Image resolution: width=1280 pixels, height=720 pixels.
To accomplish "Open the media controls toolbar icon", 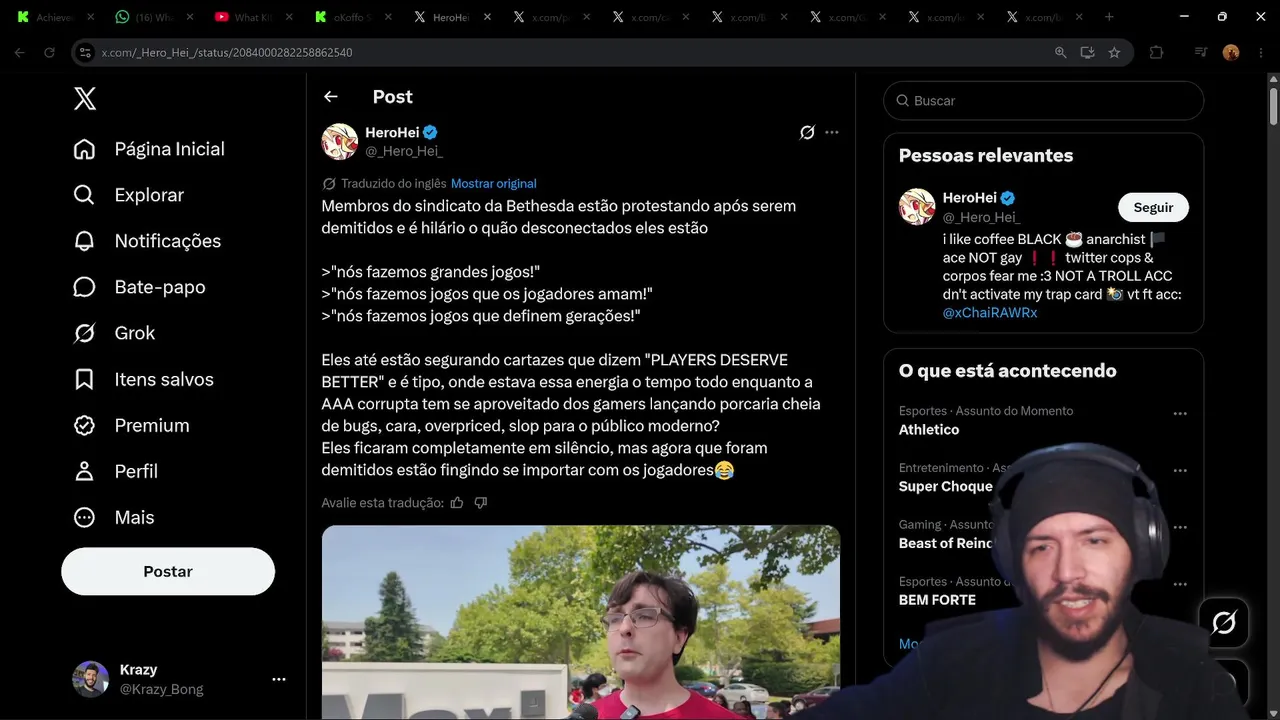I will tap(1201, 52).
